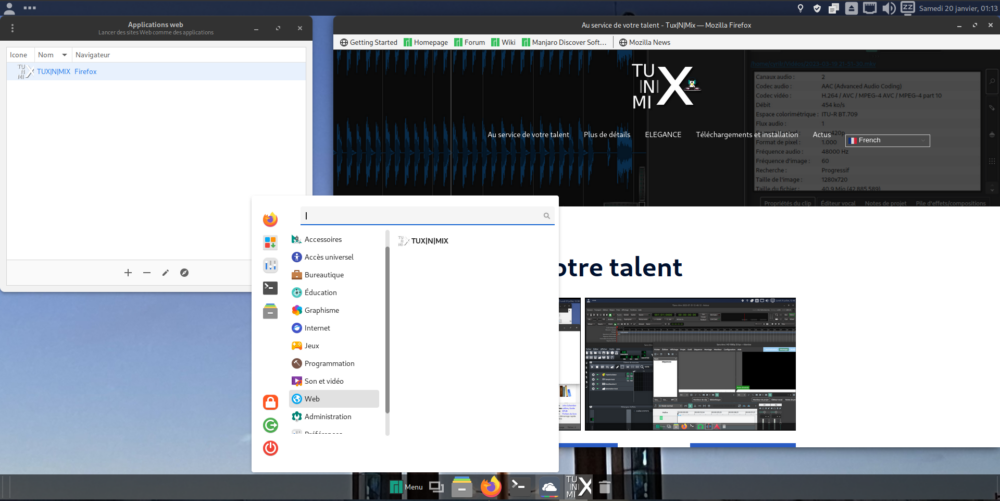Click the search magnifier icon in menu search box
Image resolution: width=1000 pixels, height=501 pixels.
tap(547, 216)
